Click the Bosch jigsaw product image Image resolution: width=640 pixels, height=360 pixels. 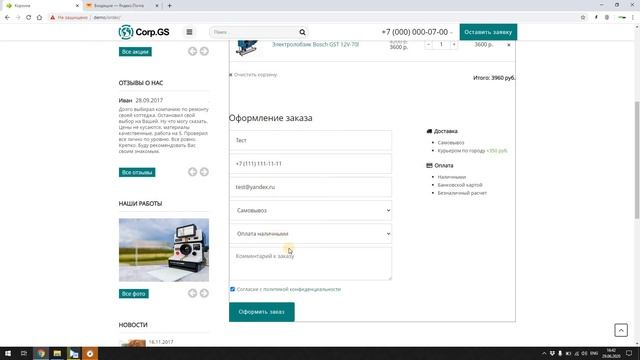(247, 47)
